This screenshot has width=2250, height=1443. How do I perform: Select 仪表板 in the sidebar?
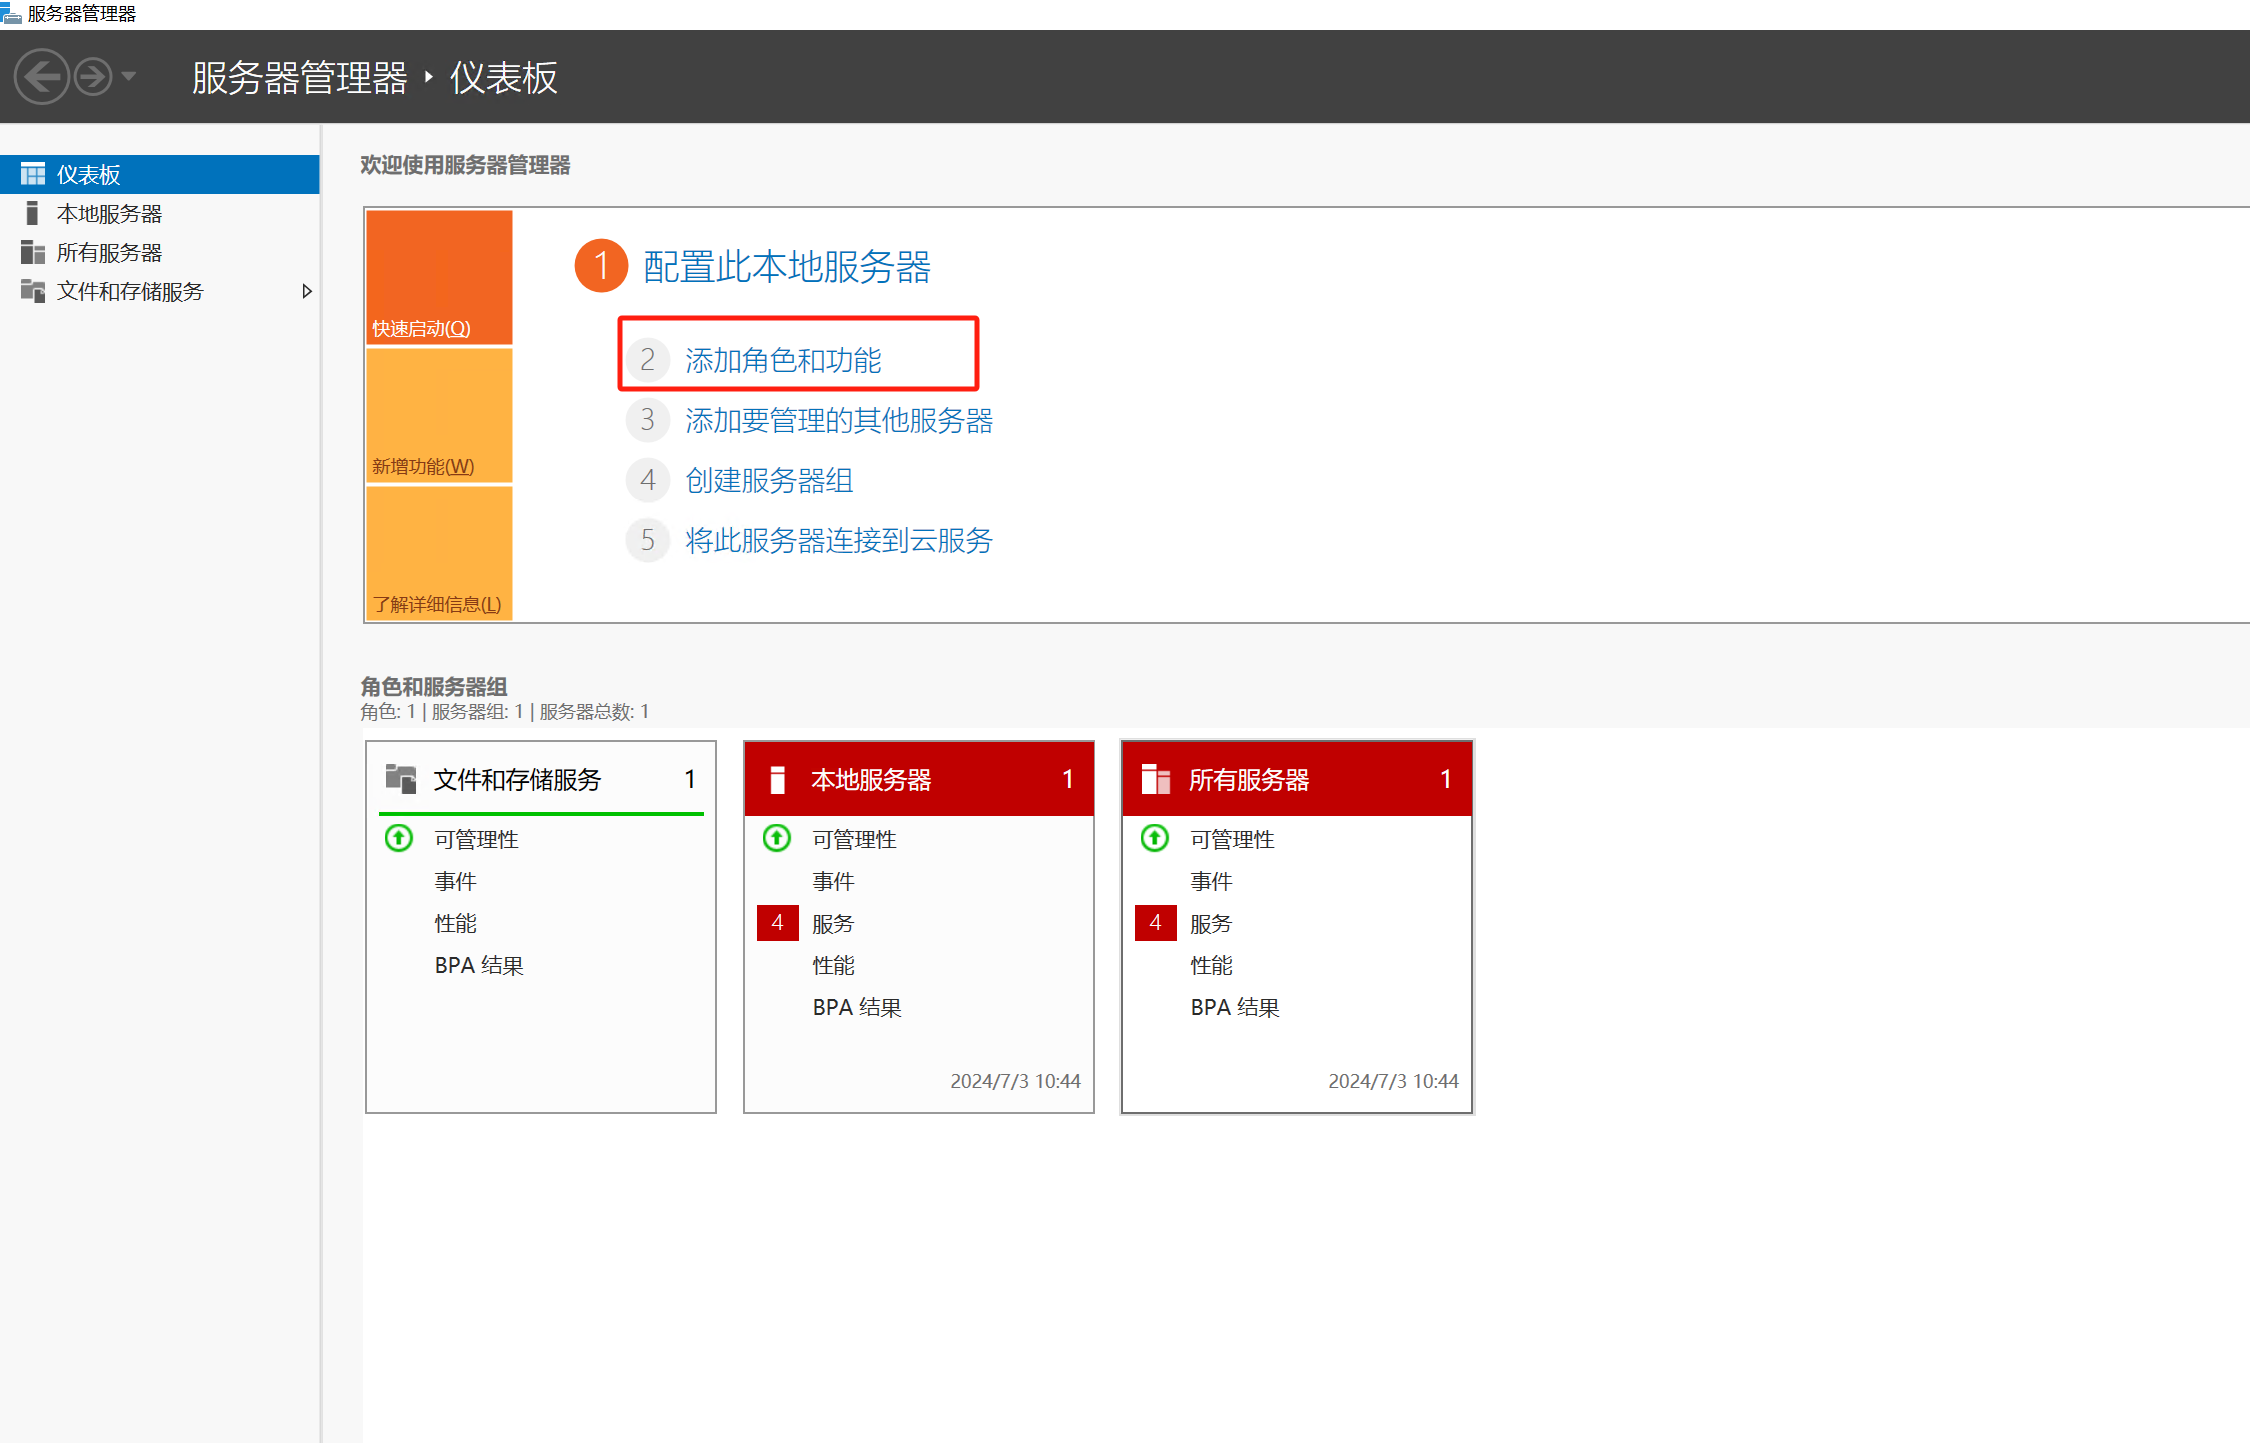pyautogui.click(x=88, y=175)
